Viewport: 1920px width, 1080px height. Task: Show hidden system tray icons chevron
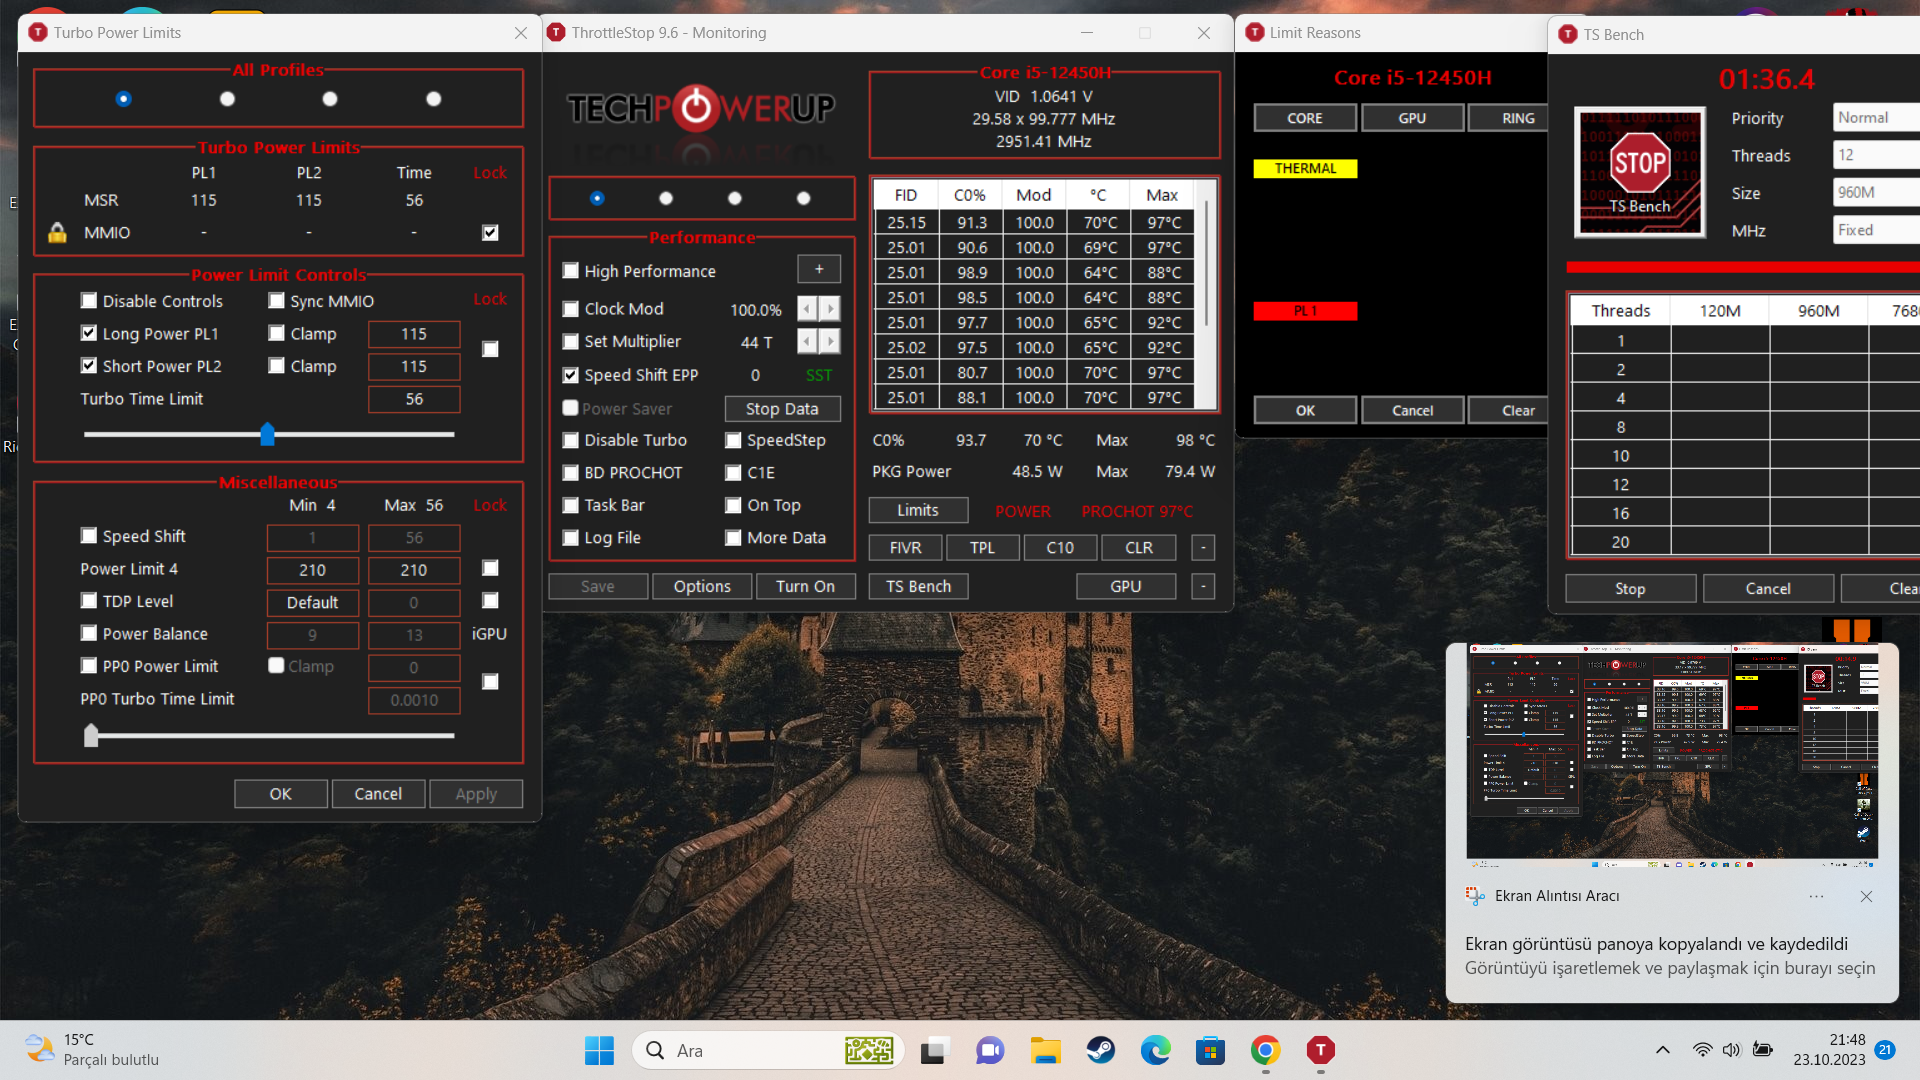click(1662, 1050)
